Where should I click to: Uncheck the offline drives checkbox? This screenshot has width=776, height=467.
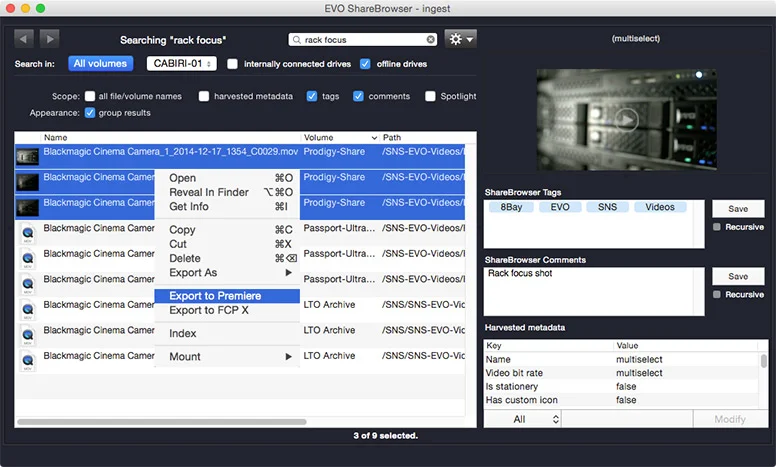(x=365, y=64)
